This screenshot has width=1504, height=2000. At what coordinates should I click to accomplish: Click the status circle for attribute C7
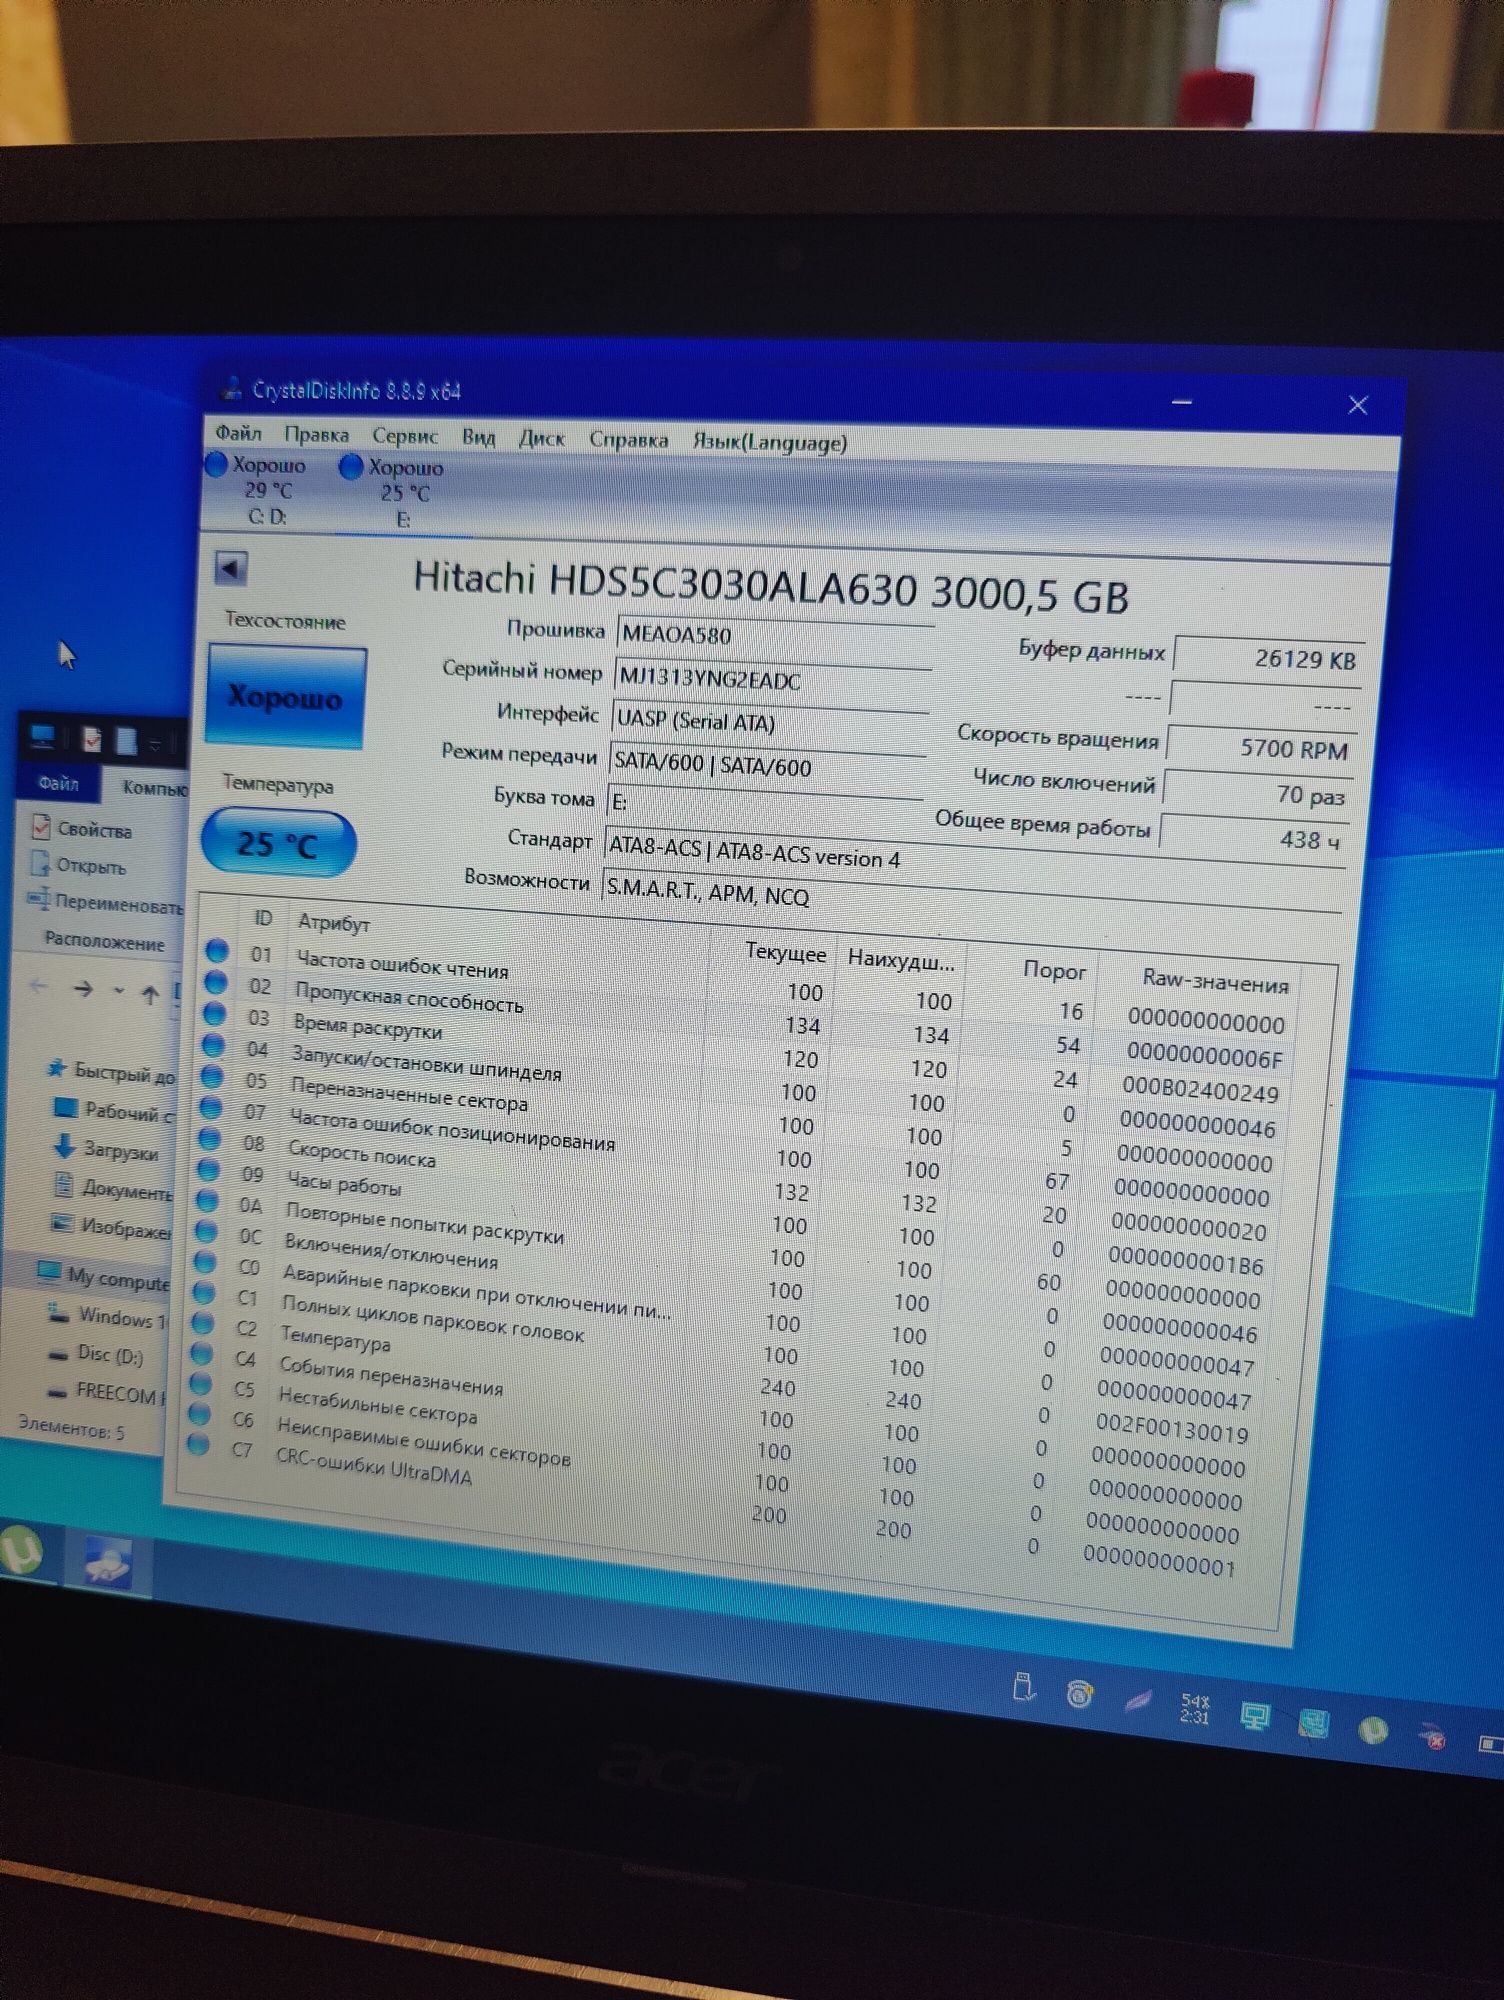click(199, 1444)
